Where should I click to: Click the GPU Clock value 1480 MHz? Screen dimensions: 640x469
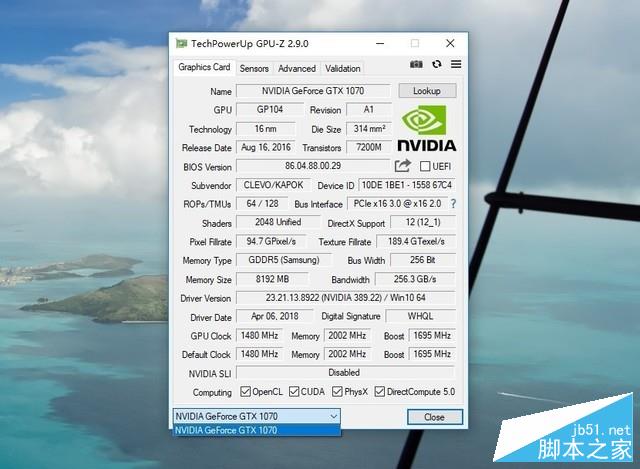[x=260, y=336]
